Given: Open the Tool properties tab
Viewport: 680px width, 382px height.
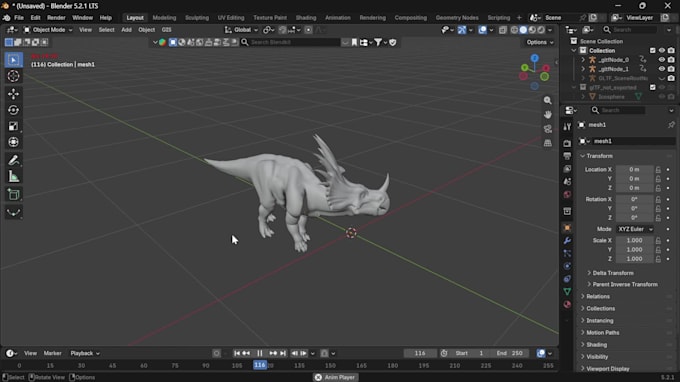Looking at the screenshot, I should pos(567,127).
